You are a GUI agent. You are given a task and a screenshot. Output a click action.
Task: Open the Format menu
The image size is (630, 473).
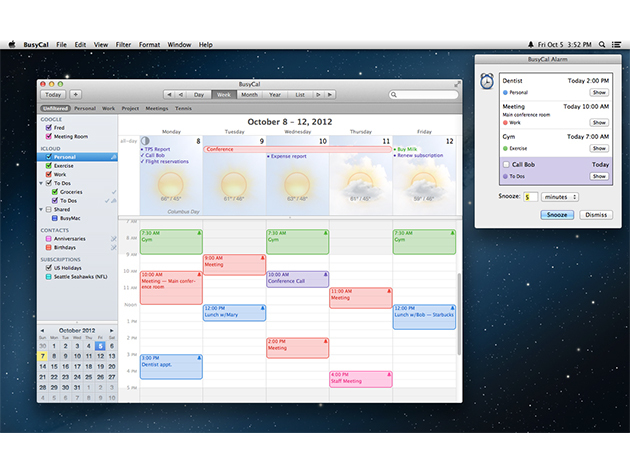[x=149, y=45]
